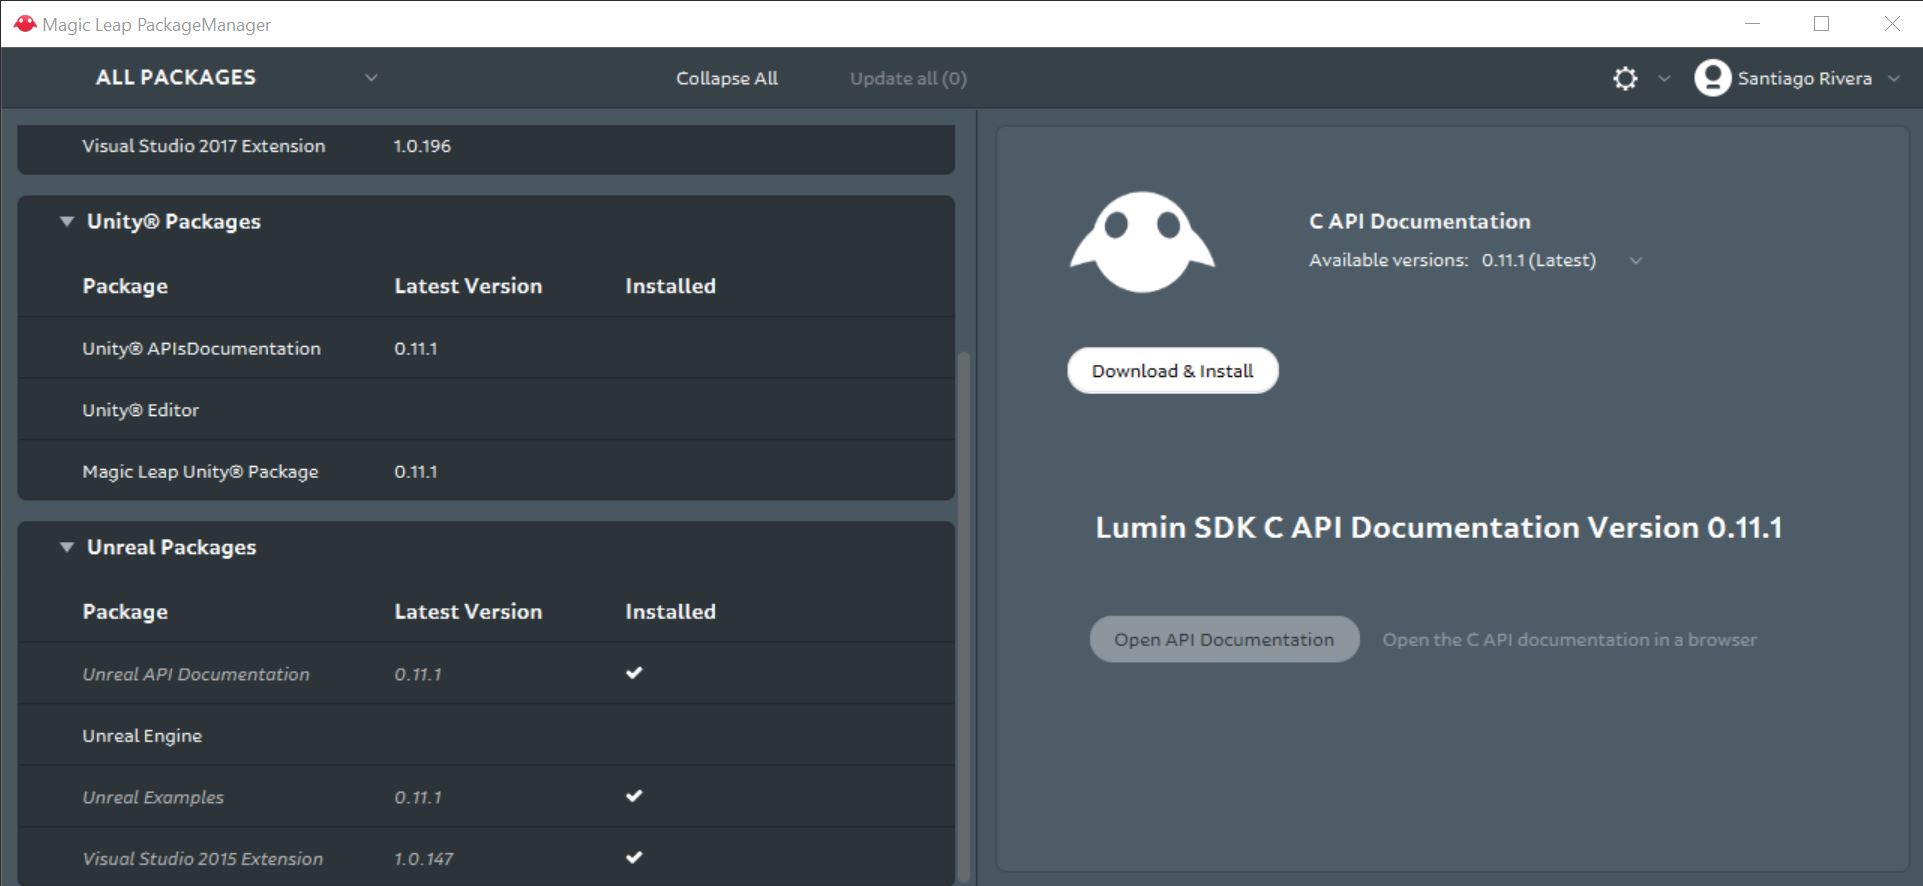Open the Available versions dropdown

pos(1636,261)
